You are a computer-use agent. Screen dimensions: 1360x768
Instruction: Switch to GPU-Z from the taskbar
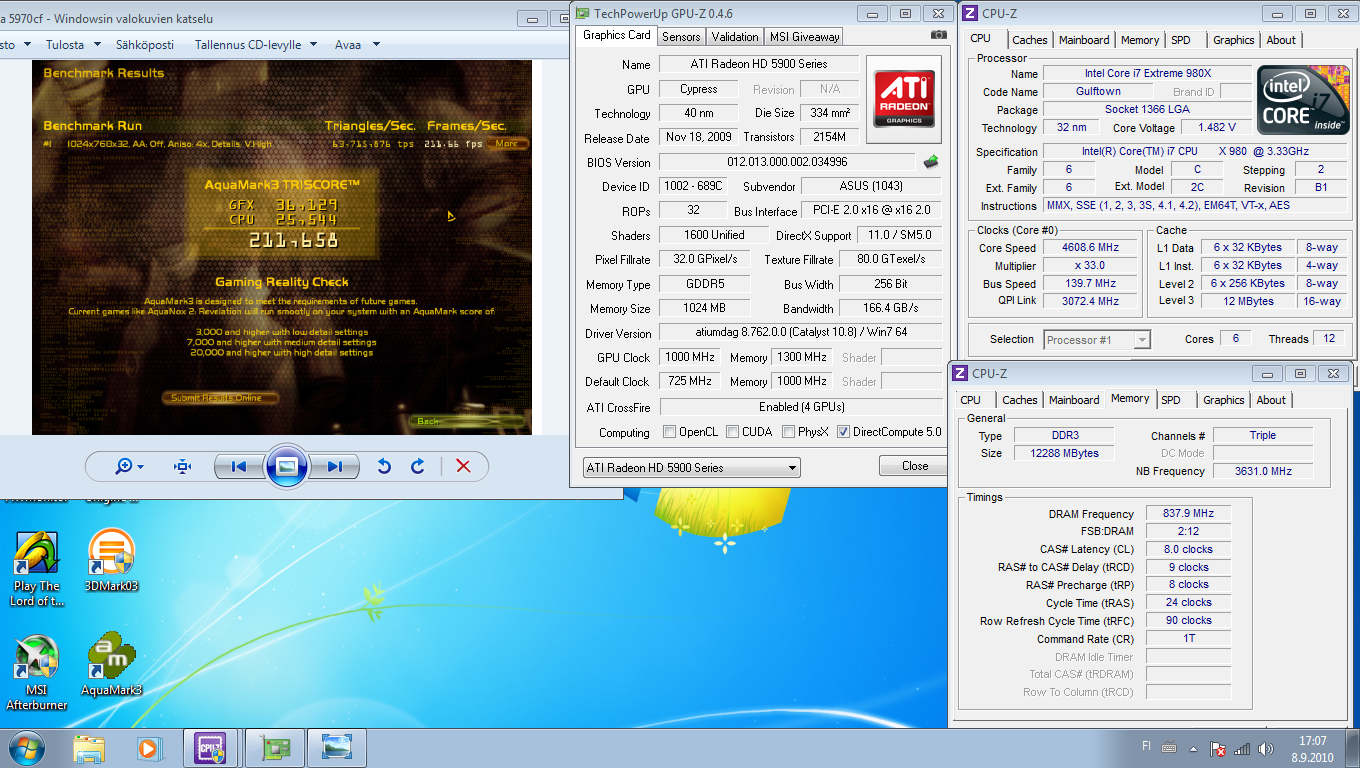click(274, 748)
